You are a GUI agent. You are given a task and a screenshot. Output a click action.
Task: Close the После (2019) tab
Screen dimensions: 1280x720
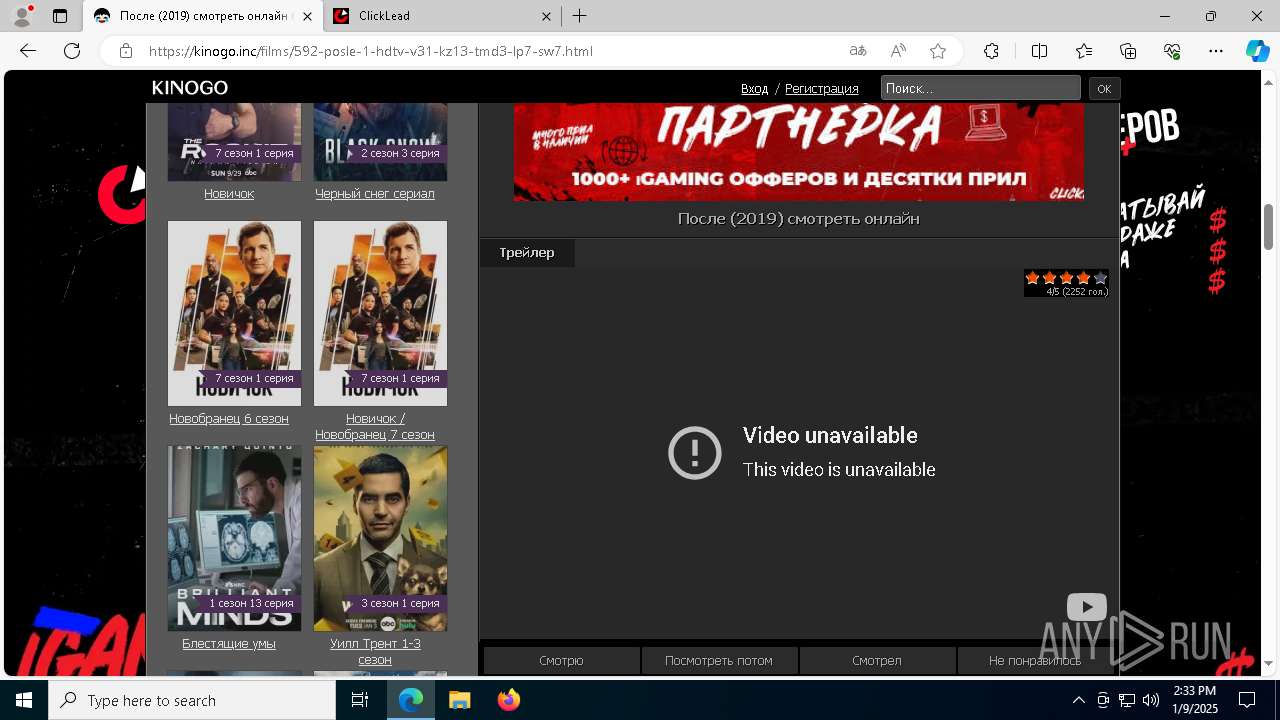pyautogui.click(x=307, y=16)
